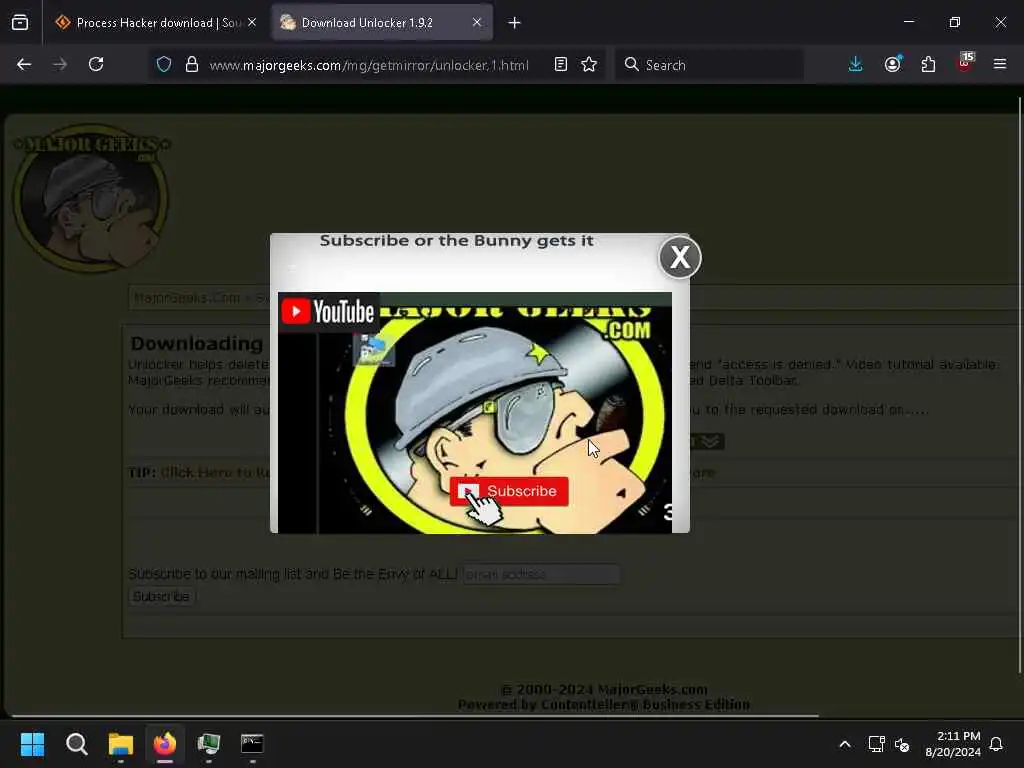The width and height of the screenshot is (1024, 768).
Task: Open Windows taskbar search
Action: pyautogui.click(x=76, y=744)
